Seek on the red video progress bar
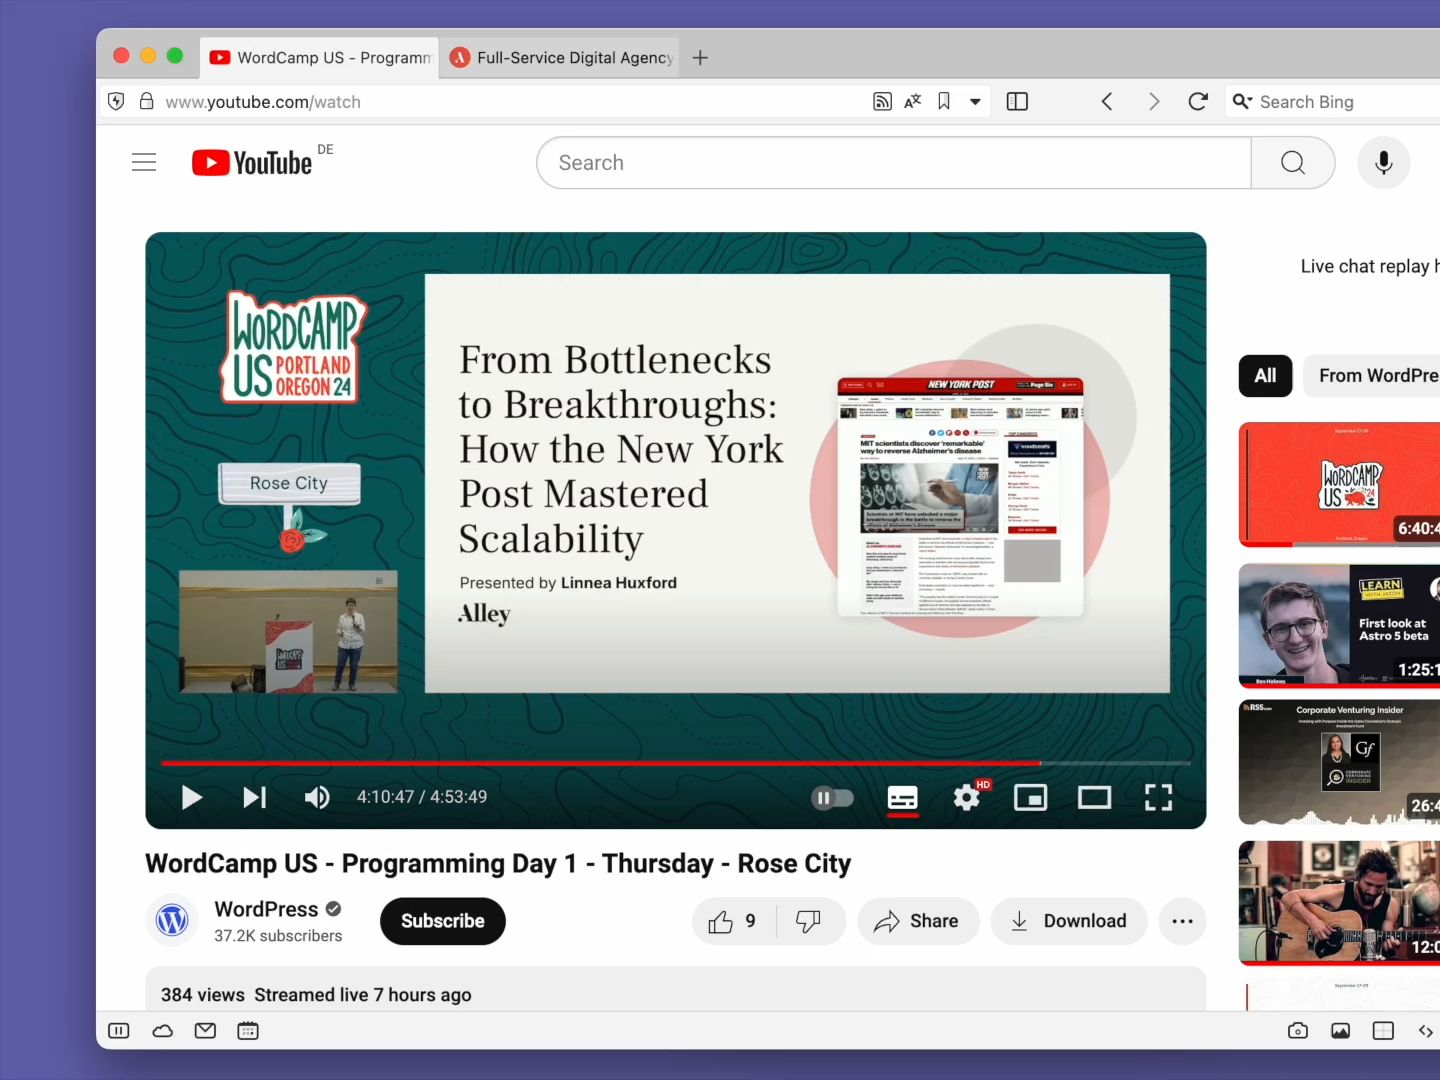1440x1080 pixels. pyautogui.click(x=676, y=763)
